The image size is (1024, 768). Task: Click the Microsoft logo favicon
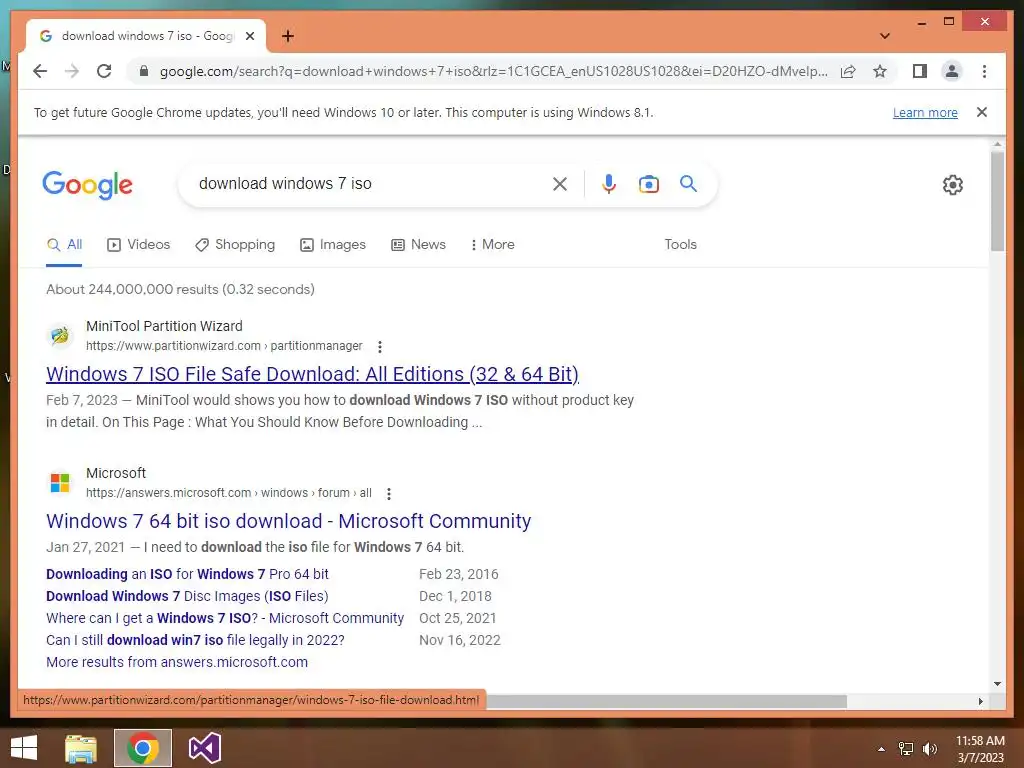pos(60,483)
